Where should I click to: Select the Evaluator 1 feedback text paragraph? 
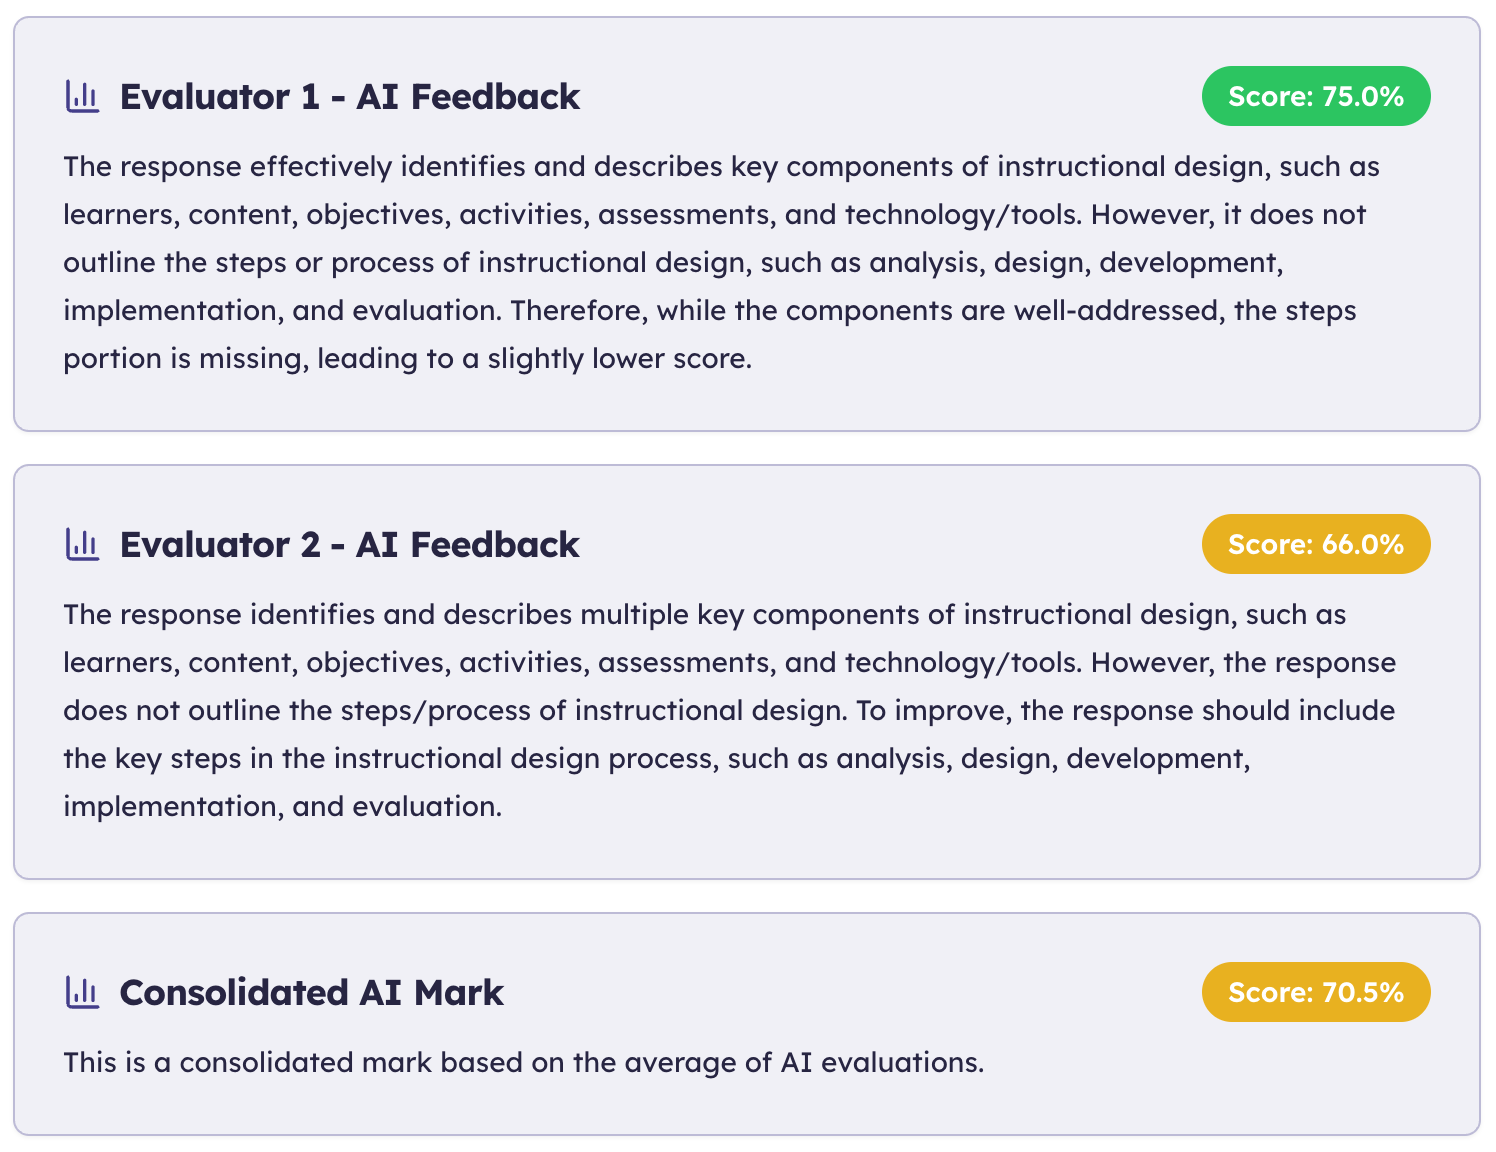point(720,262)
